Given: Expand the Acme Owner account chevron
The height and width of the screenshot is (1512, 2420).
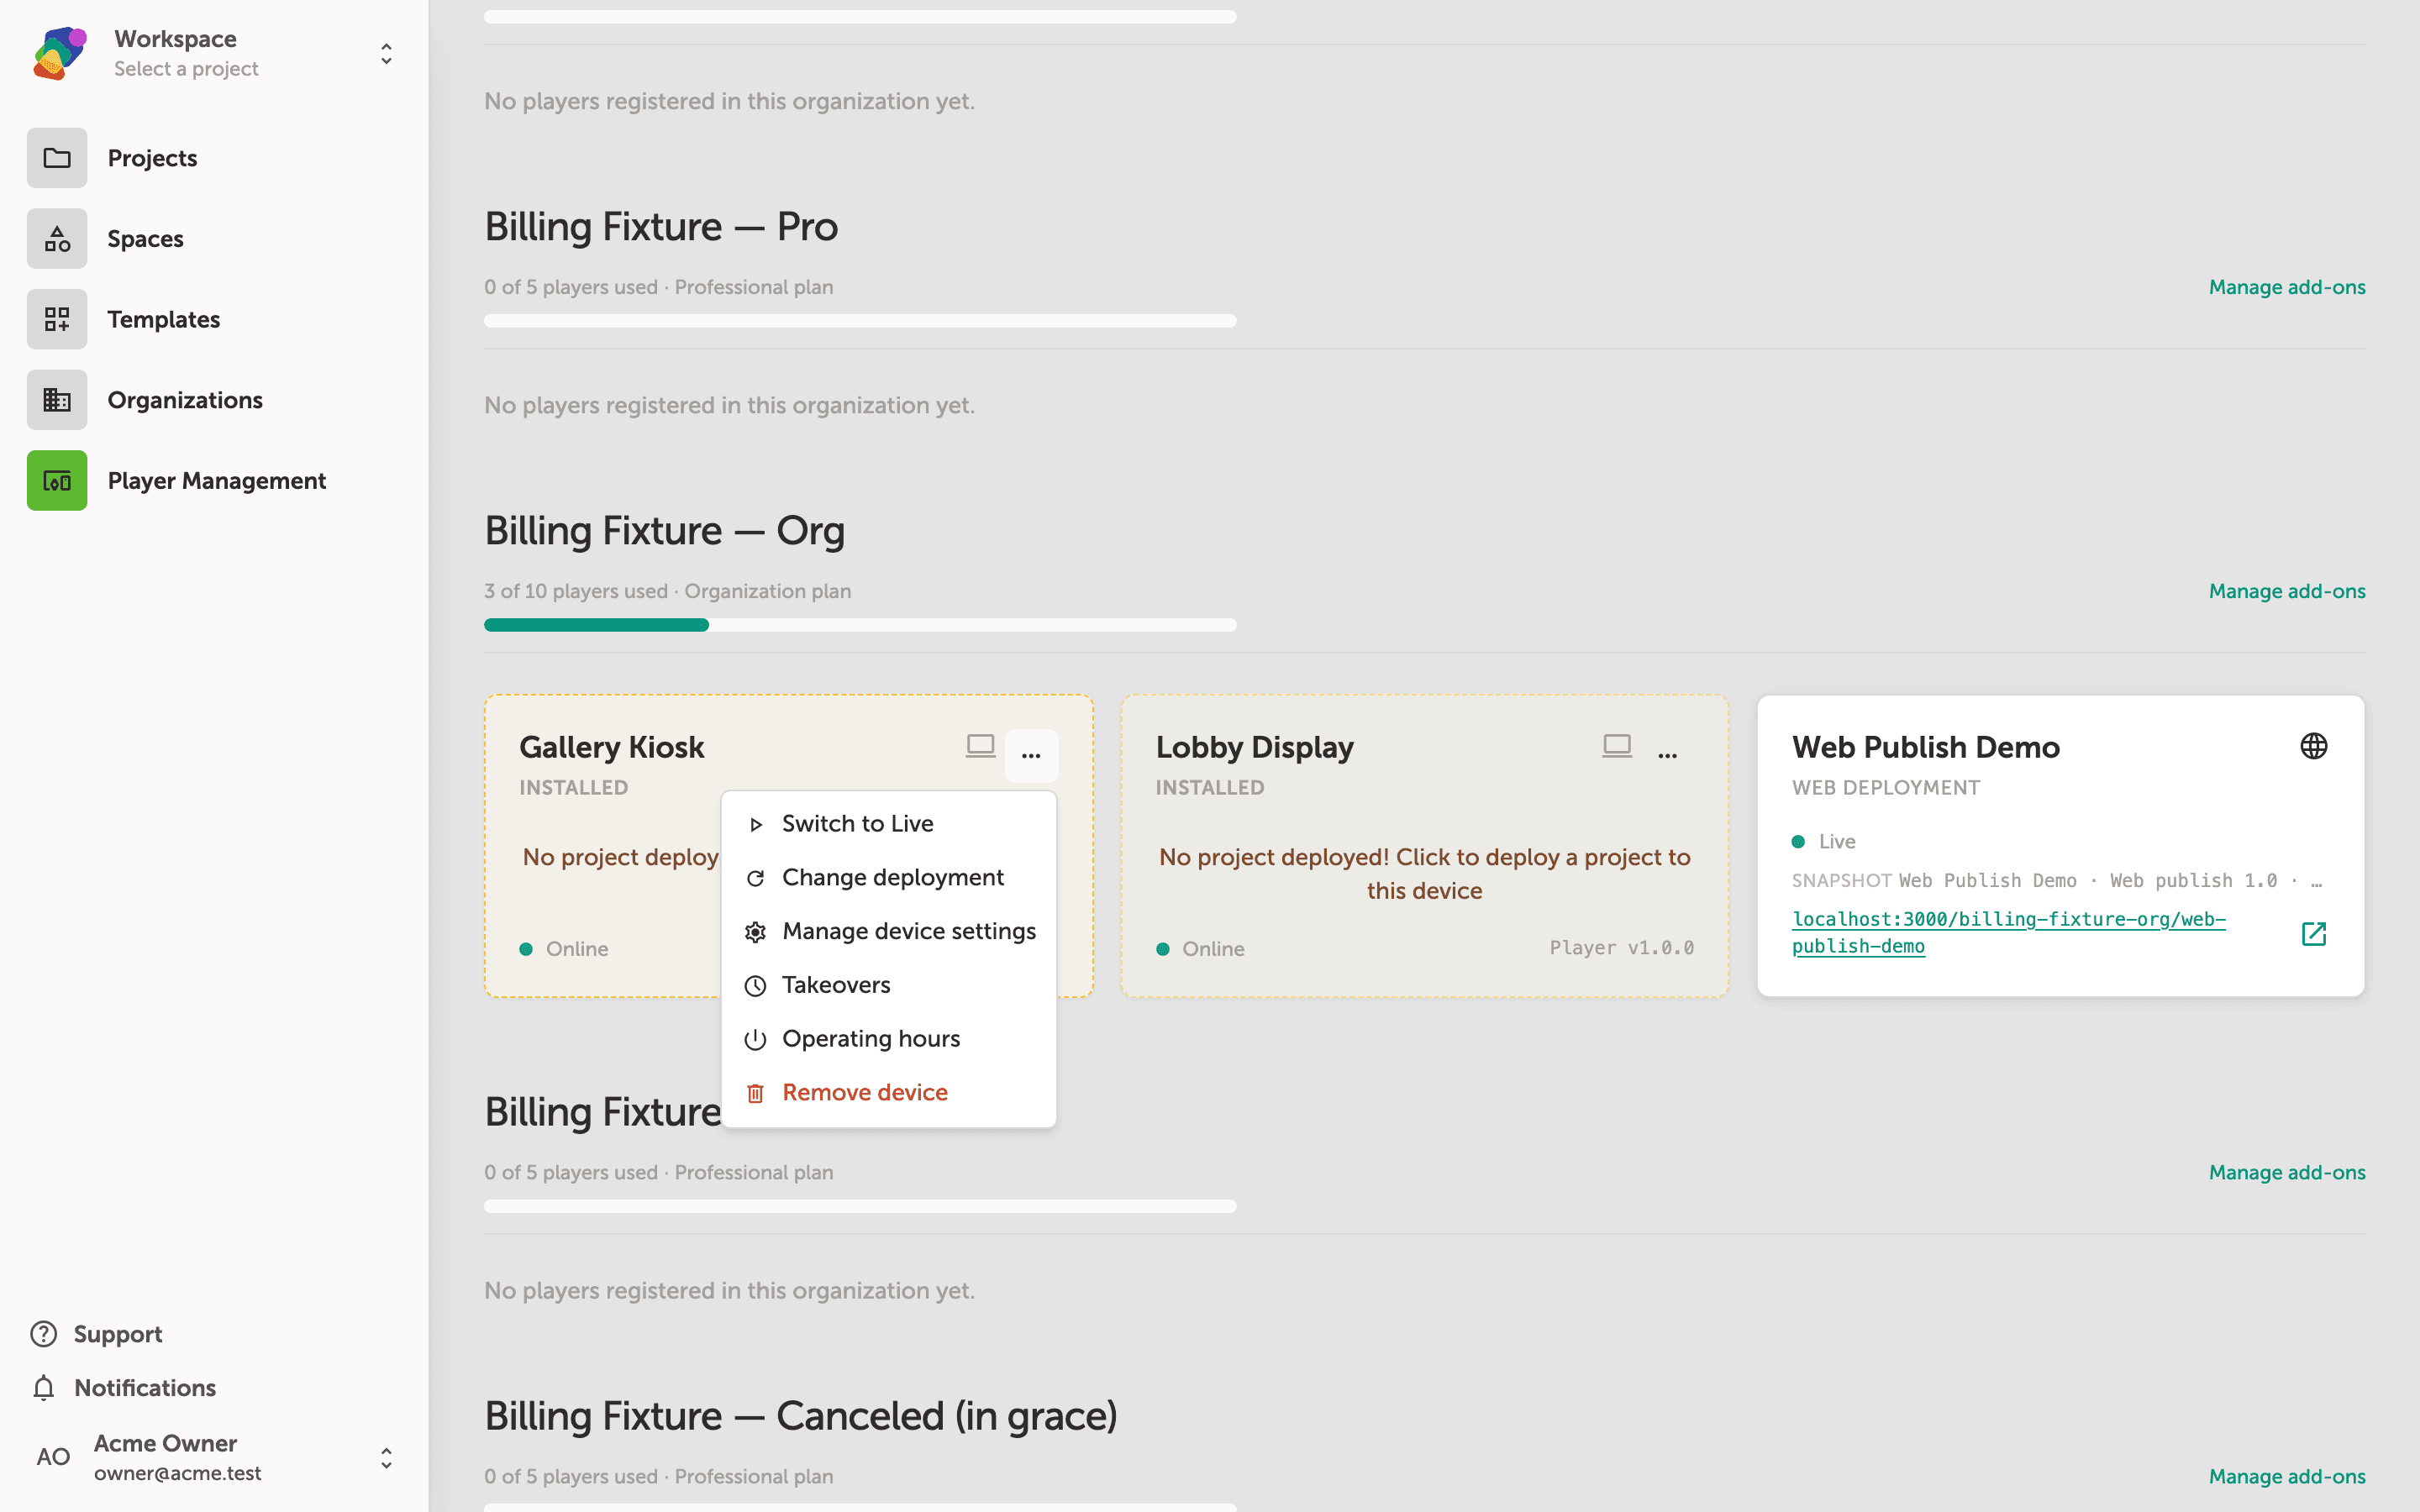Looking at the screenshot, I should (x=386, y=1458).
